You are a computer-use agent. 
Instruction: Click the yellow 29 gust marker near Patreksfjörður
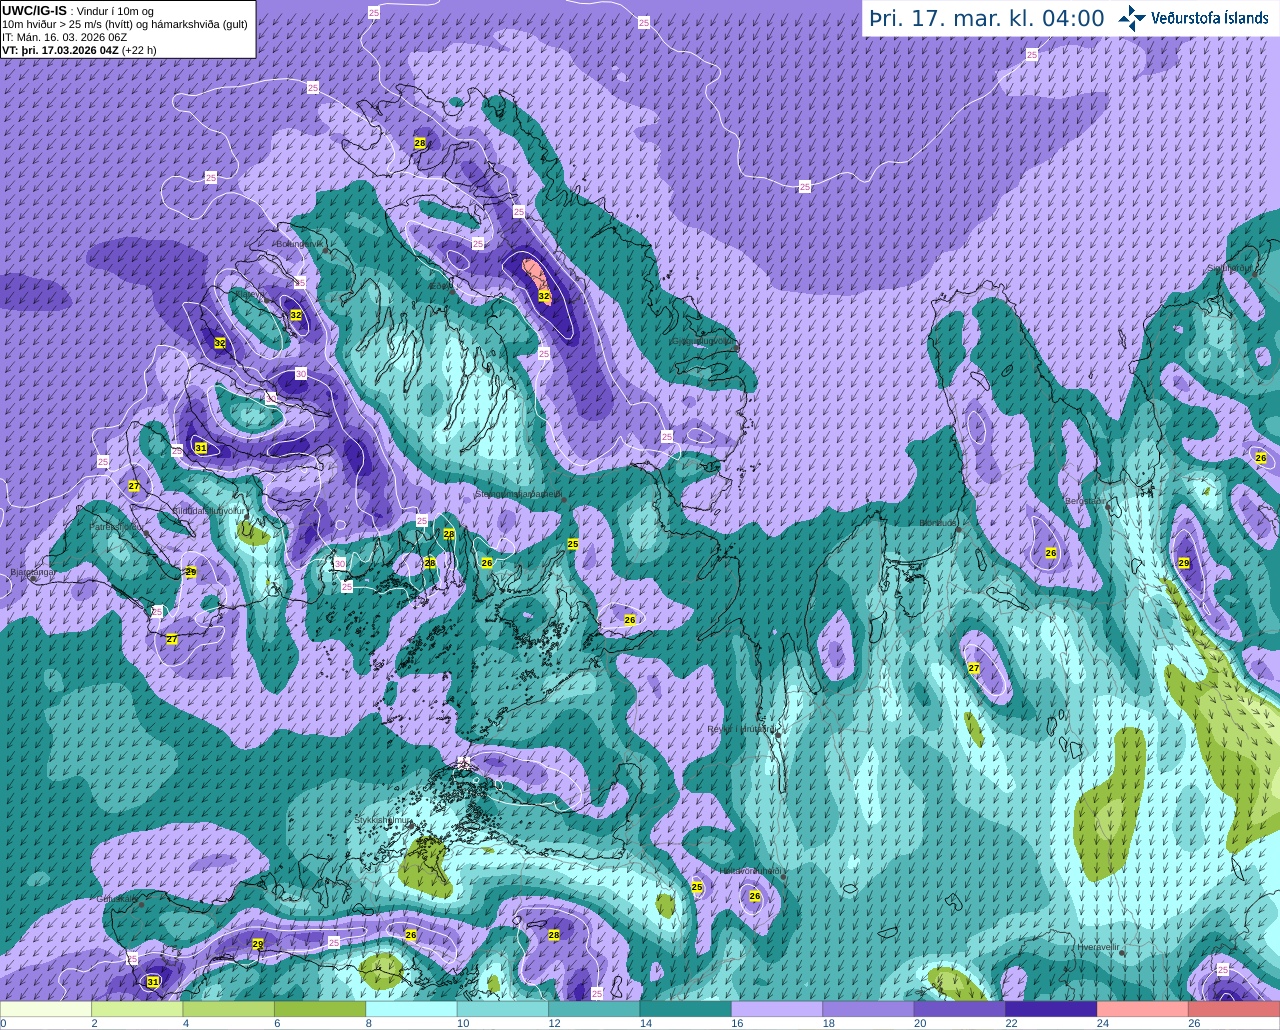coord(191,571)
